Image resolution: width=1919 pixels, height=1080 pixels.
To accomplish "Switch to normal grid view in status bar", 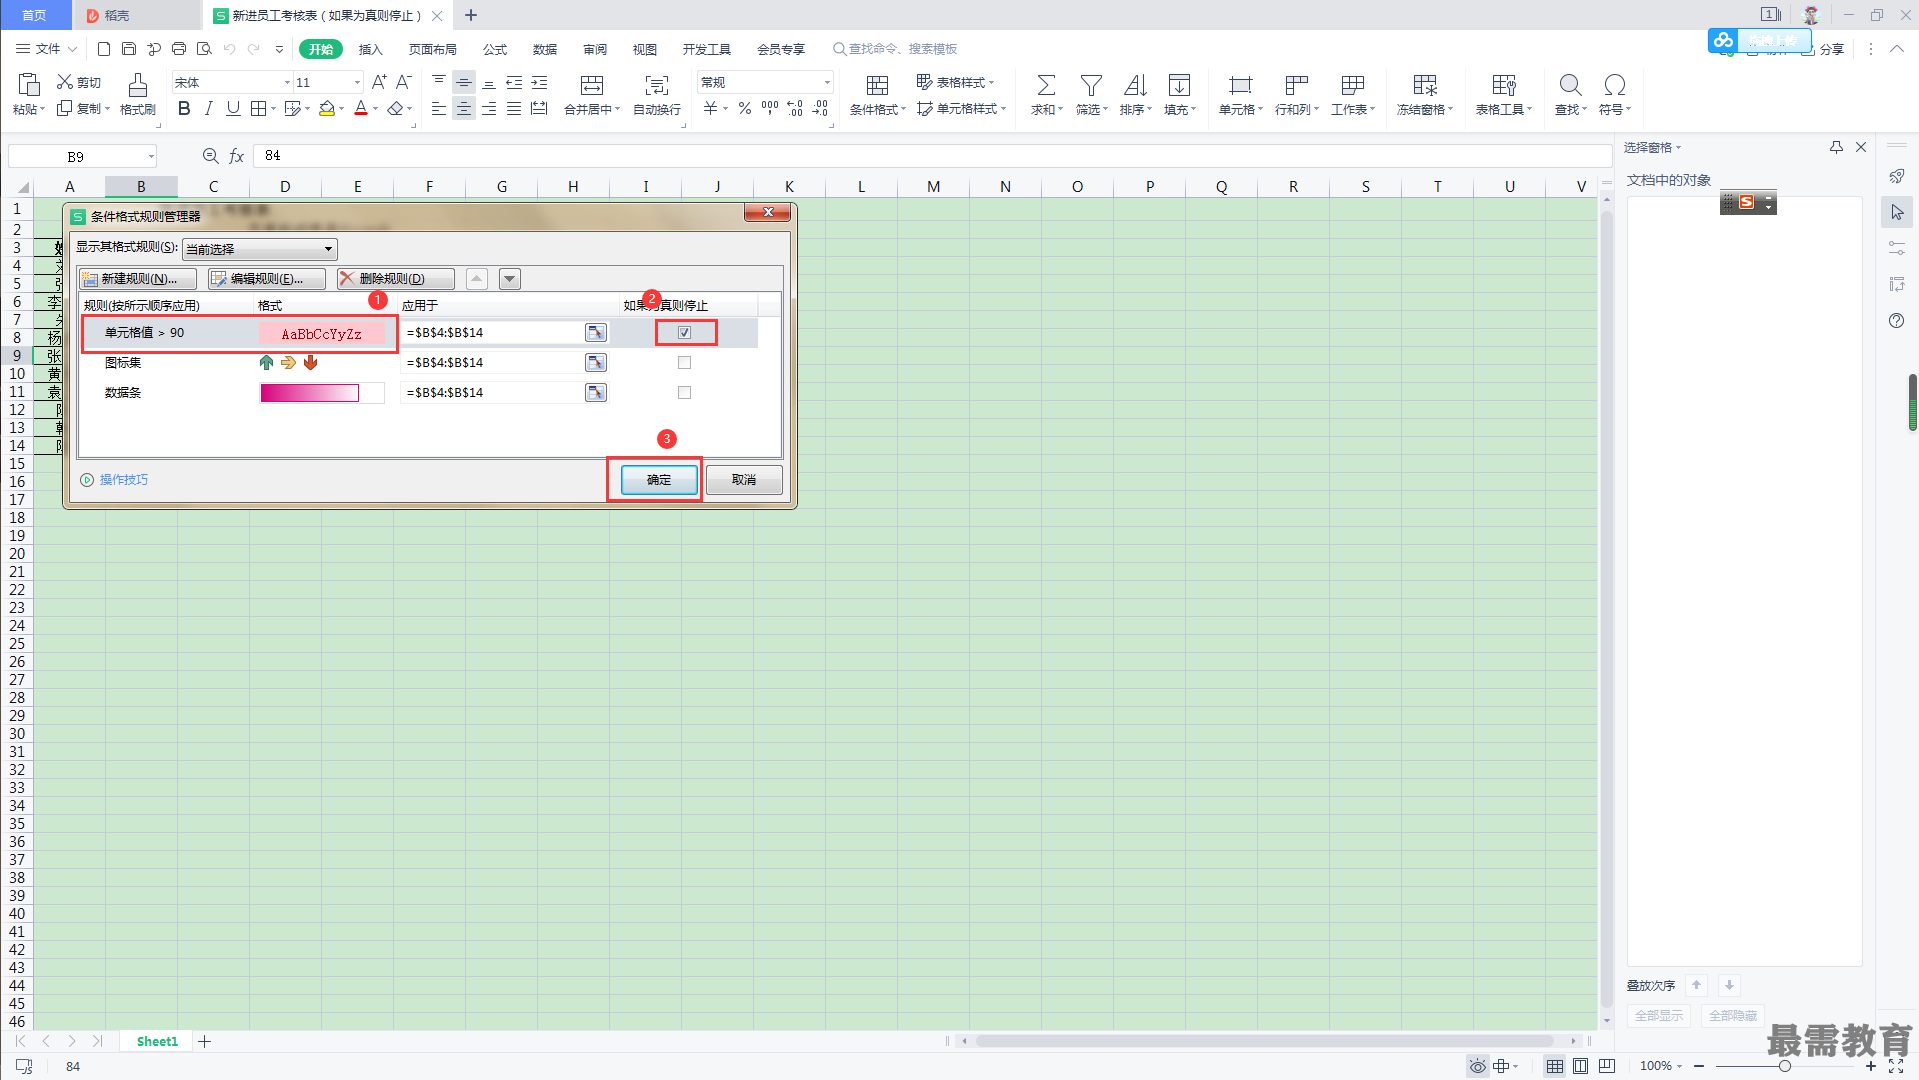I will pos(1554,1066).
